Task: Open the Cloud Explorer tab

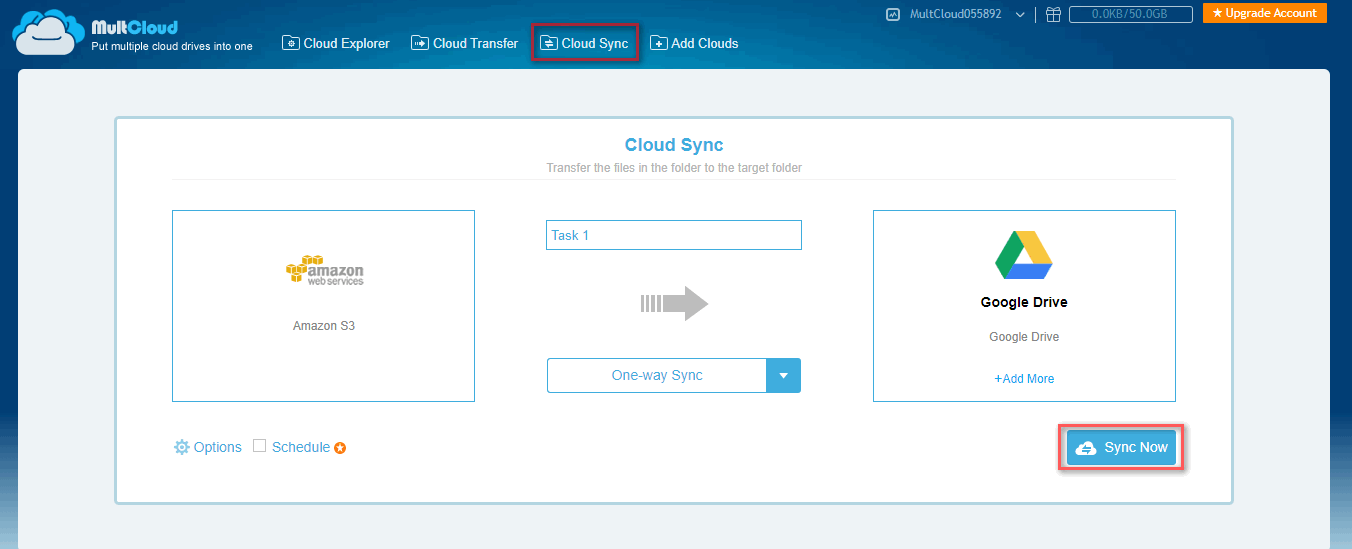Action: [336, 43]
